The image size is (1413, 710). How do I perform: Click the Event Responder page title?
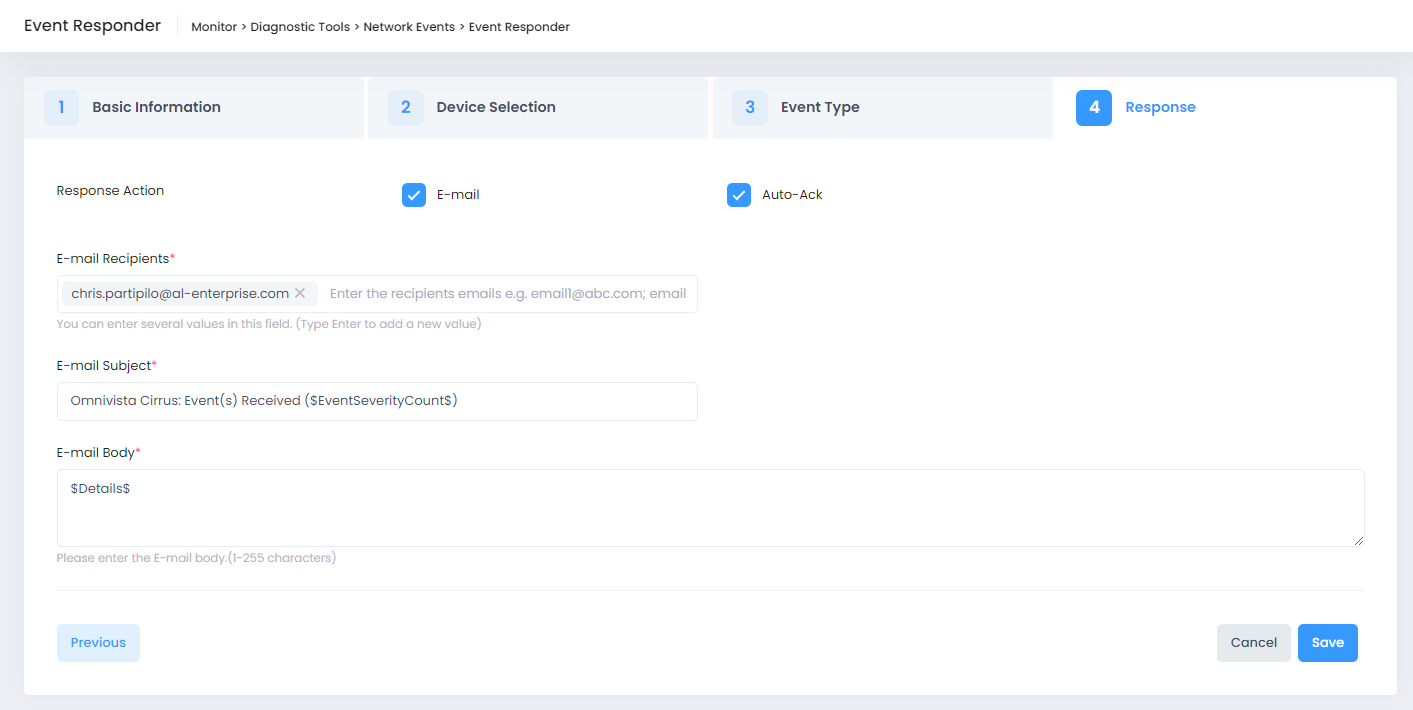click(x=92, y=26)
